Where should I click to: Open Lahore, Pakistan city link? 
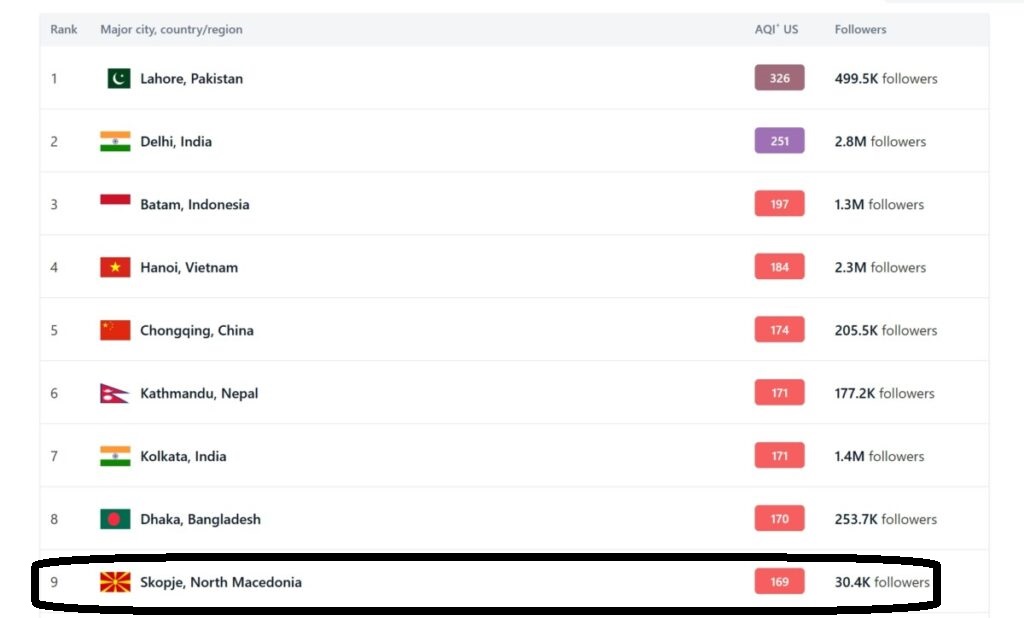point(191,78)
